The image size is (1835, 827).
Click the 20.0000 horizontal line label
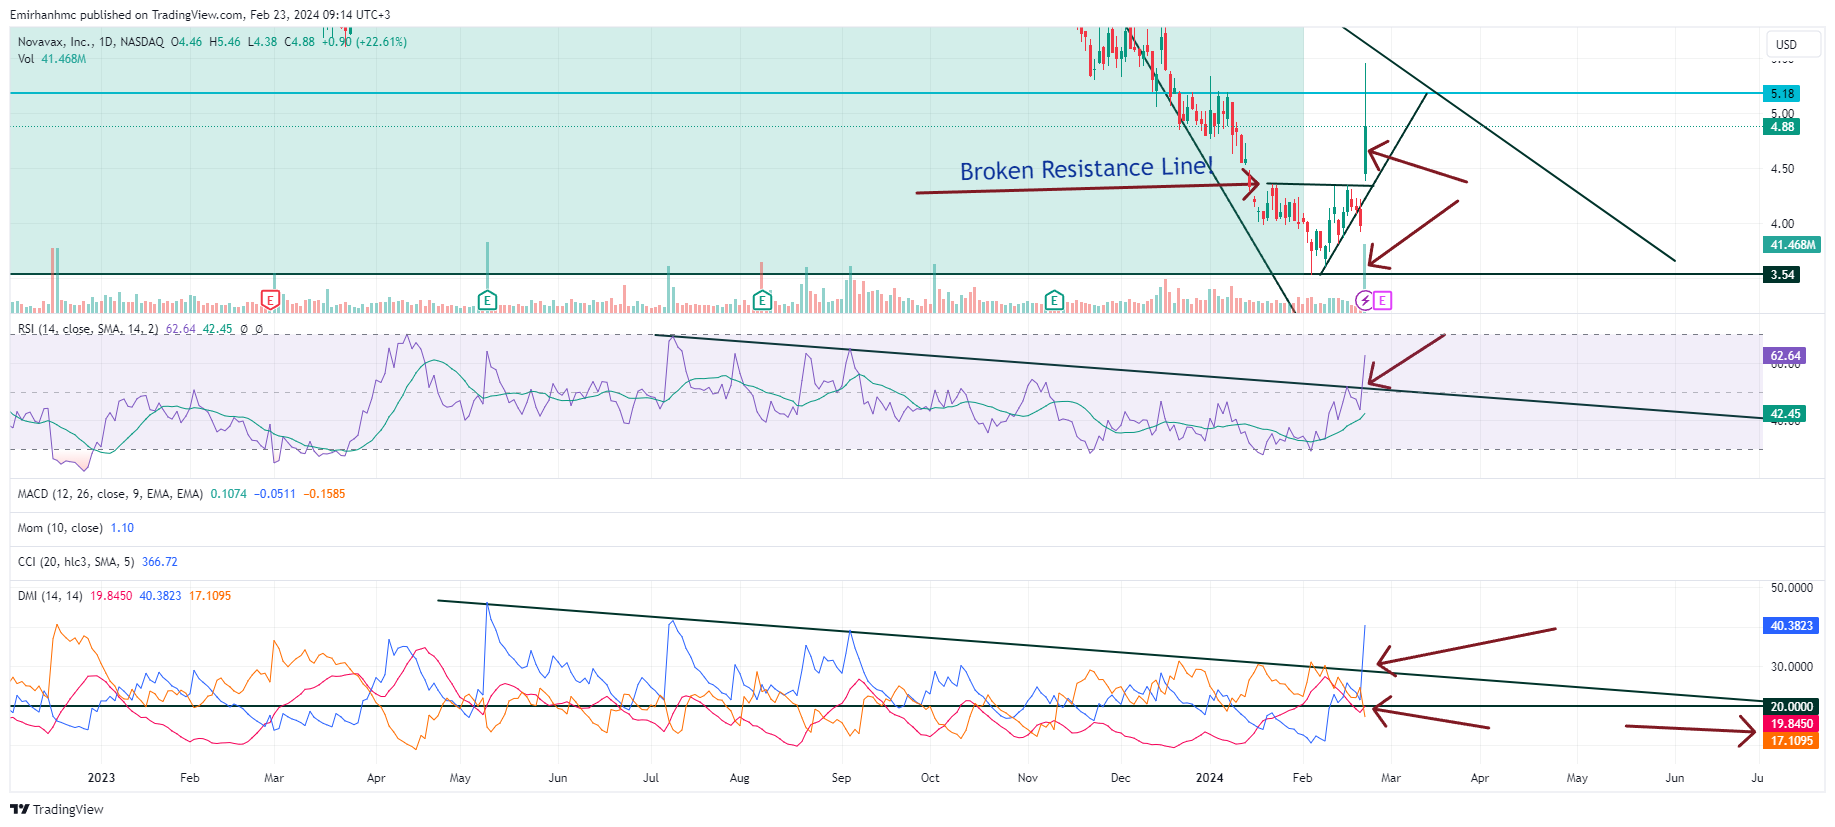pos(1791,706)
